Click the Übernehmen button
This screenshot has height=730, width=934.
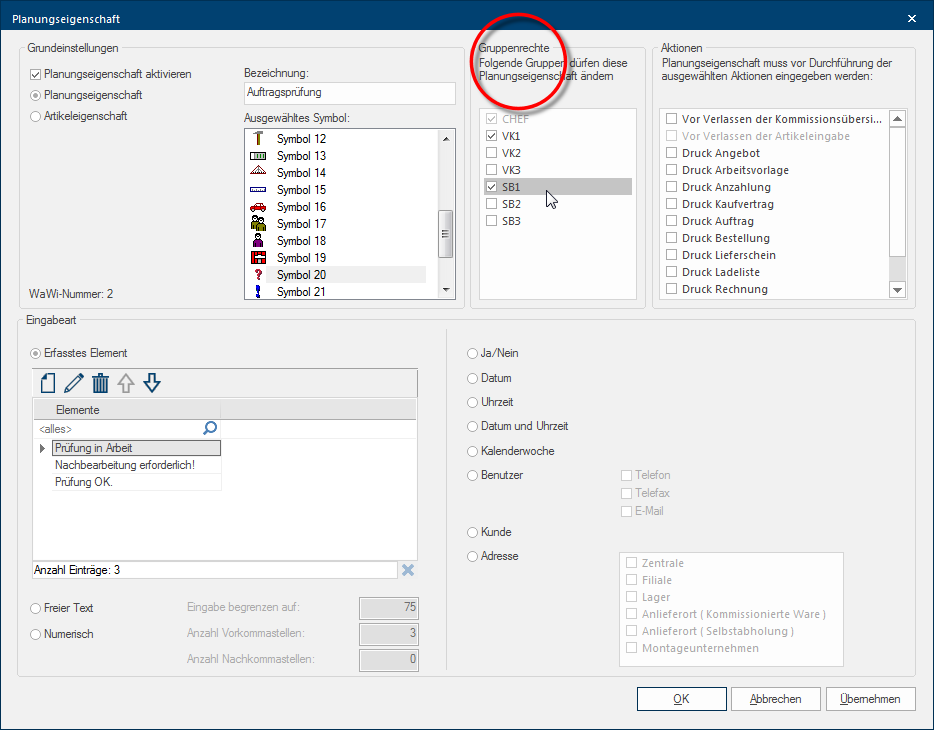tap(871, 699)
